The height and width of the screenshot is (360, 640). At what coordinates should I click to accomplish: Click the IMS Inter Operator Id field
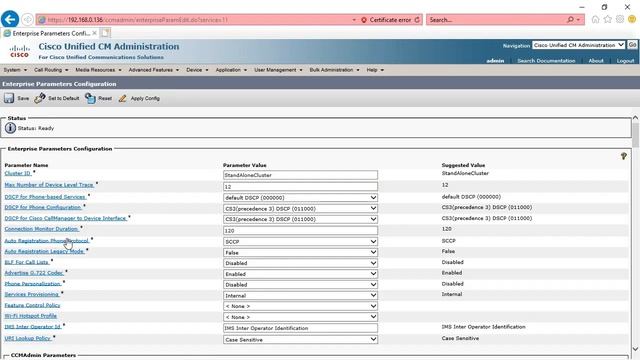[300, 328]
